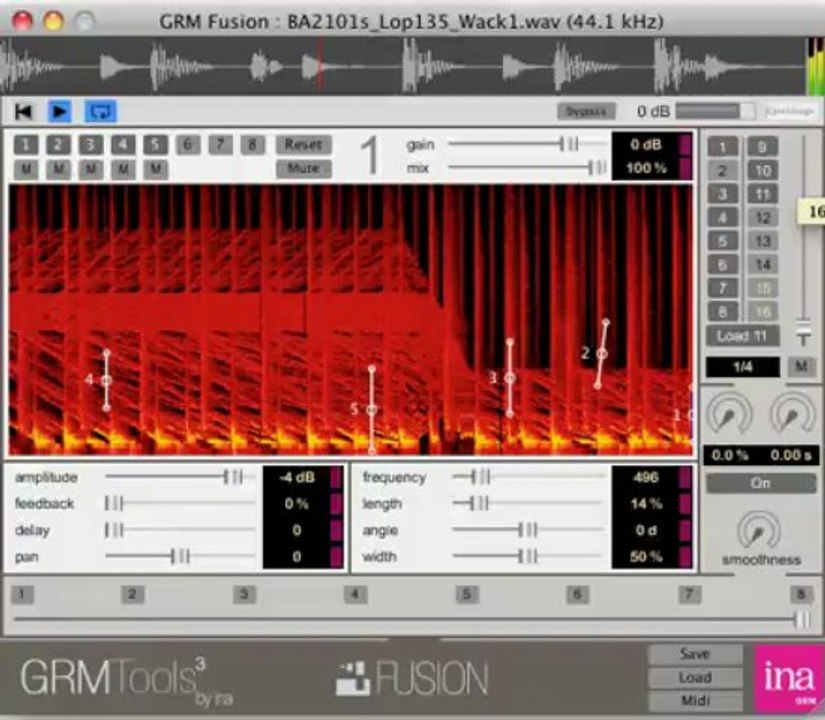Recall preset 5 in right panel
Viewport: 825px width, 720px height.
(722, 241)
